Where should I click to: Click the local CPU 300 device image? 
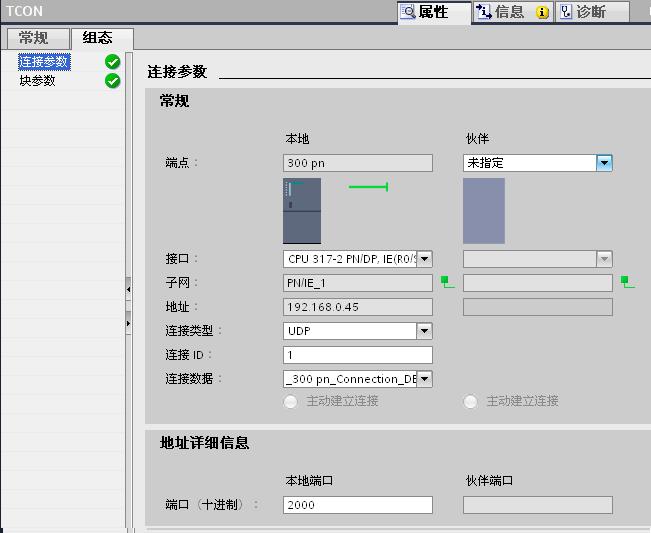302,211
